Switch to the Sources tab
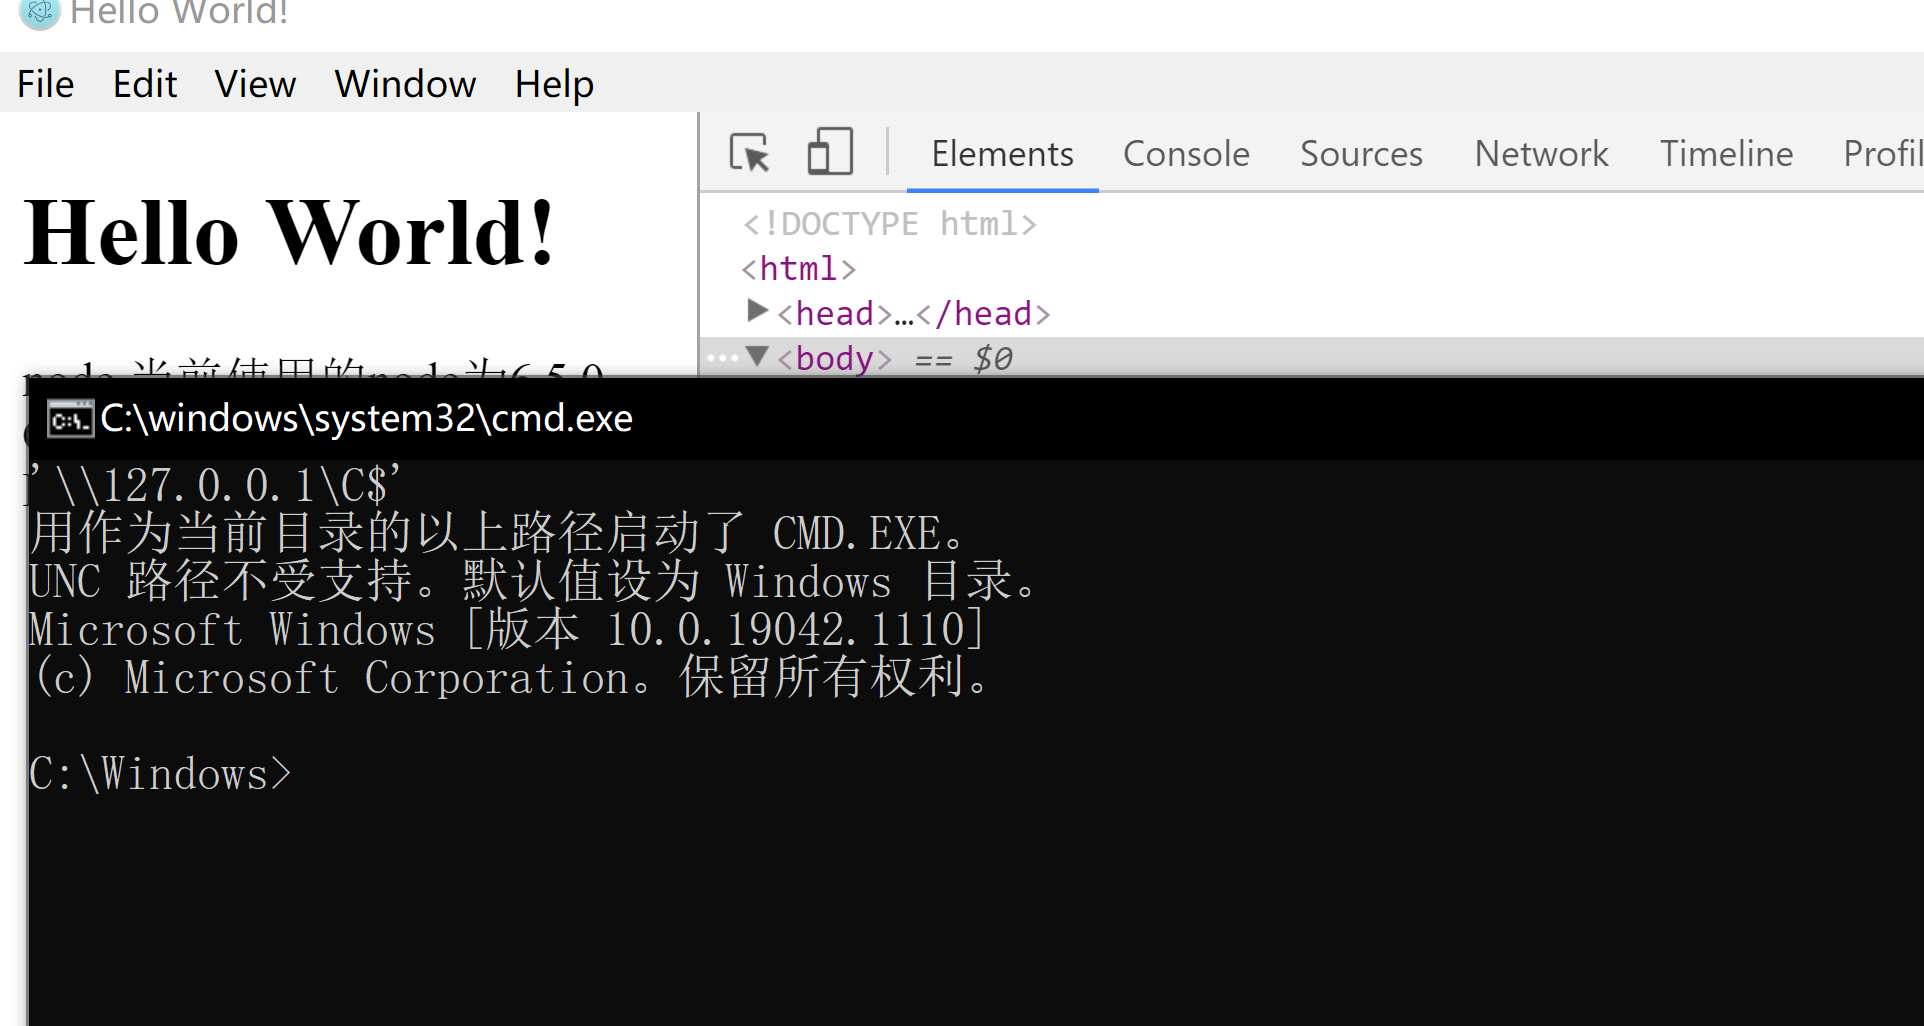The image size is (1924, 1026). coord(1360,153)
